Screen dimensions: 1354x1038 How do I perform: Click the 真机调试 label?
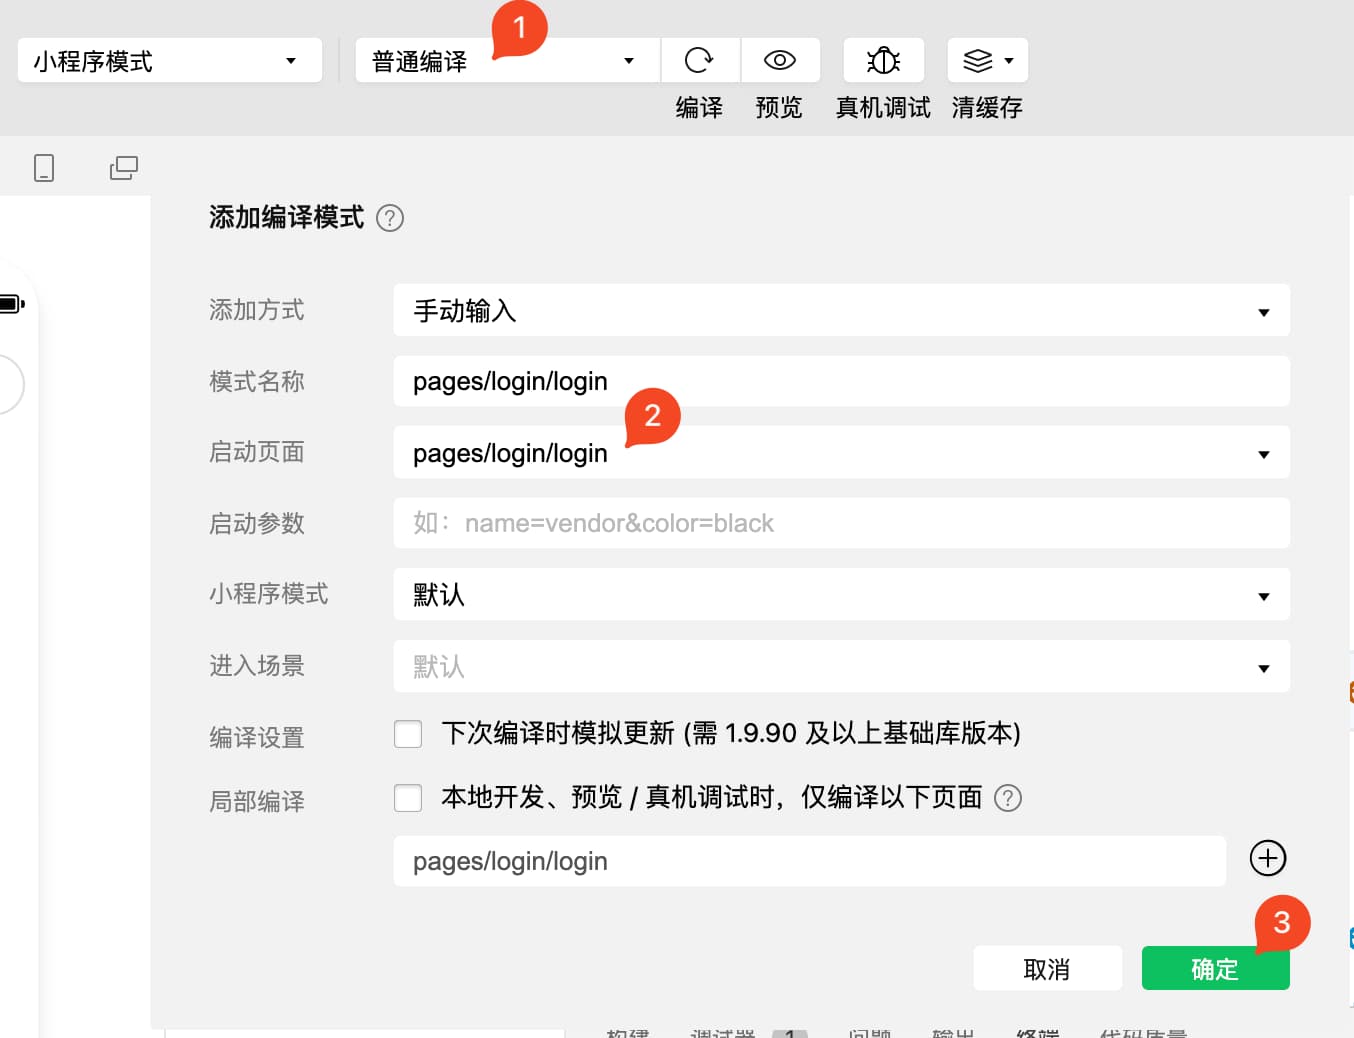pos(883,108)
